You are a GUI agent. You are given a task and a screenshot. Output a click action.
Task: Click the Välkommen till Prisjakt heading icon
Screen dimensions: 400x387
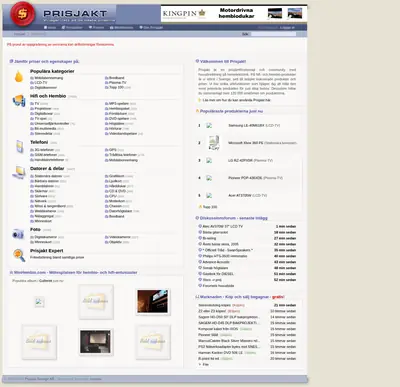pos(197,61)
